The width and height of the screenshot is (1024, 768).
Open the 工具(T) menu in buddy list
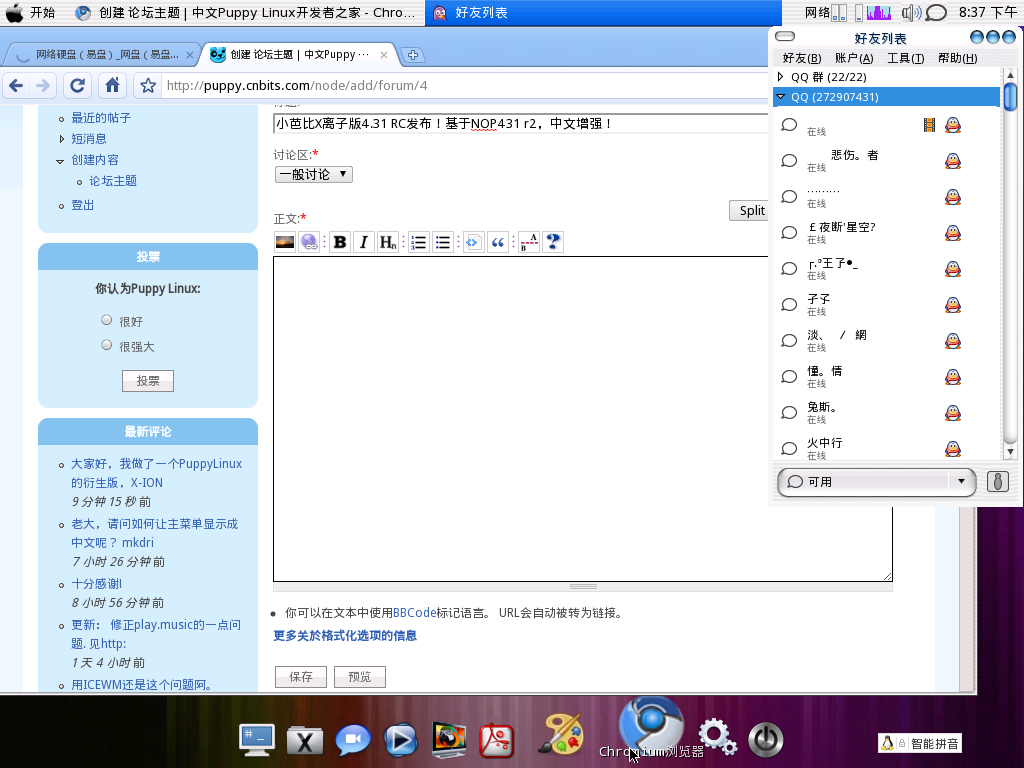(906, 58)
